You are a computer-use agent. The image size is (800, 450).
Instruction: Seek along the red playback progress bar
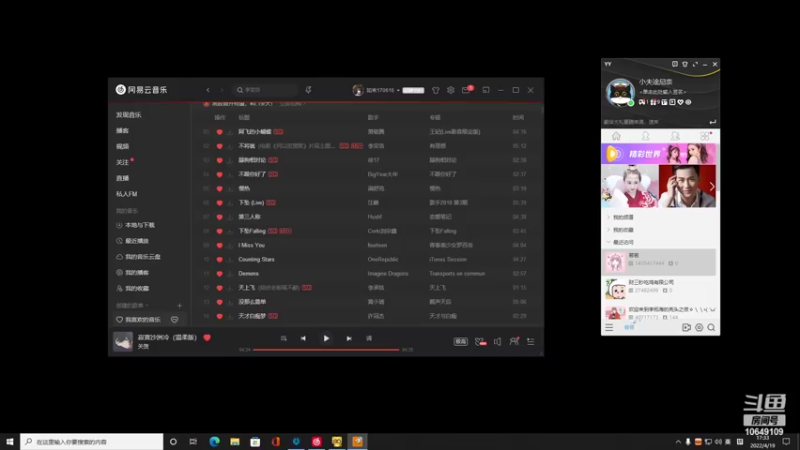click(x=326, y=349)
